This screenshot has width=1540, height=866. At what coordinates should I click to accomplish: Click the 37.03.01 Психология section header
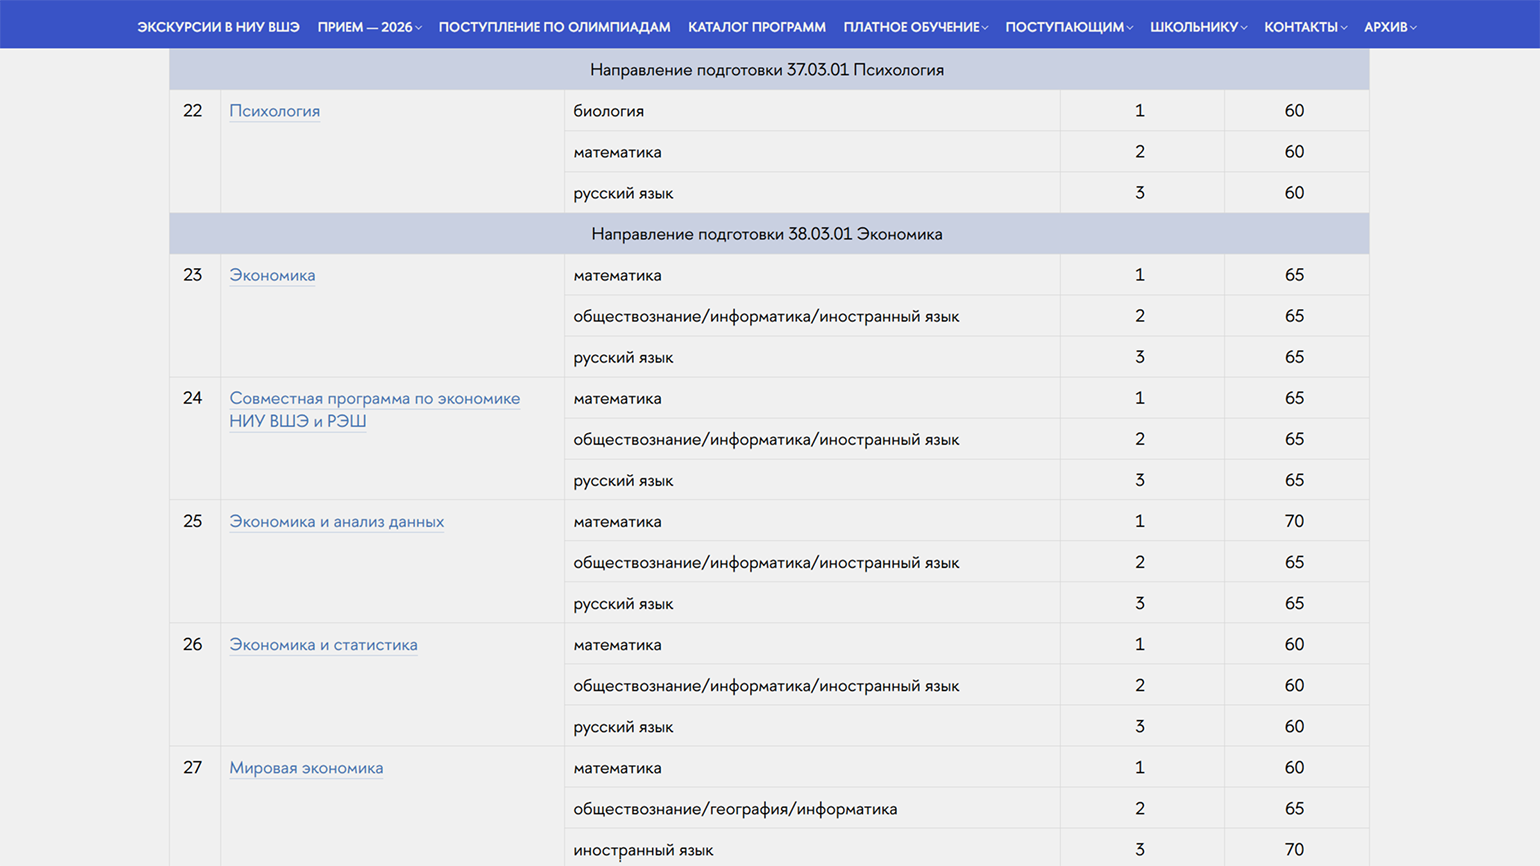point(767,70)
